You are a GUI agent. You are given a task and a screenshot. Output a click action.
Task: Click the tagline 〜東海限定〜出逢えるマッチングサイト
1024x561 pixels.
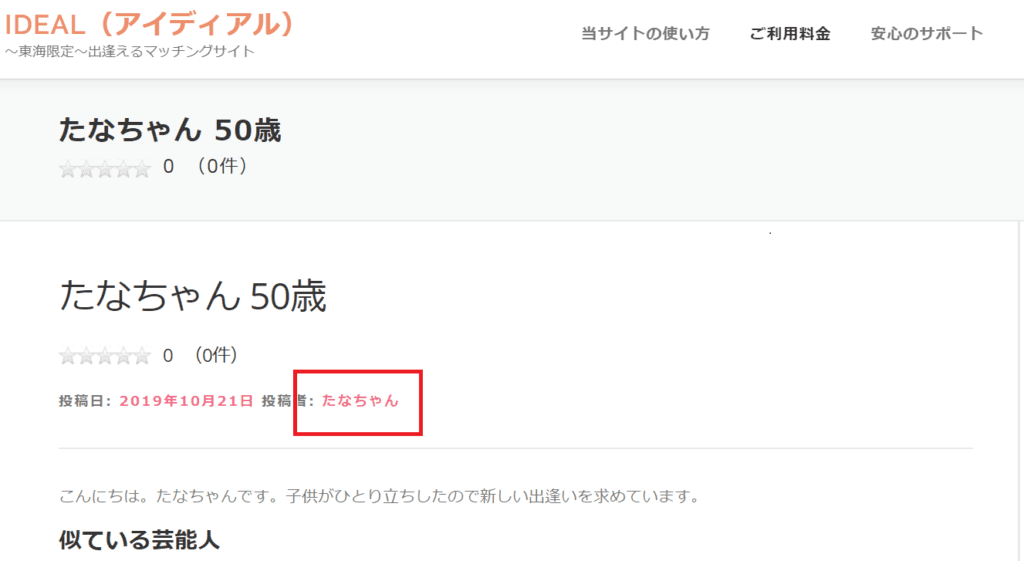129,51
